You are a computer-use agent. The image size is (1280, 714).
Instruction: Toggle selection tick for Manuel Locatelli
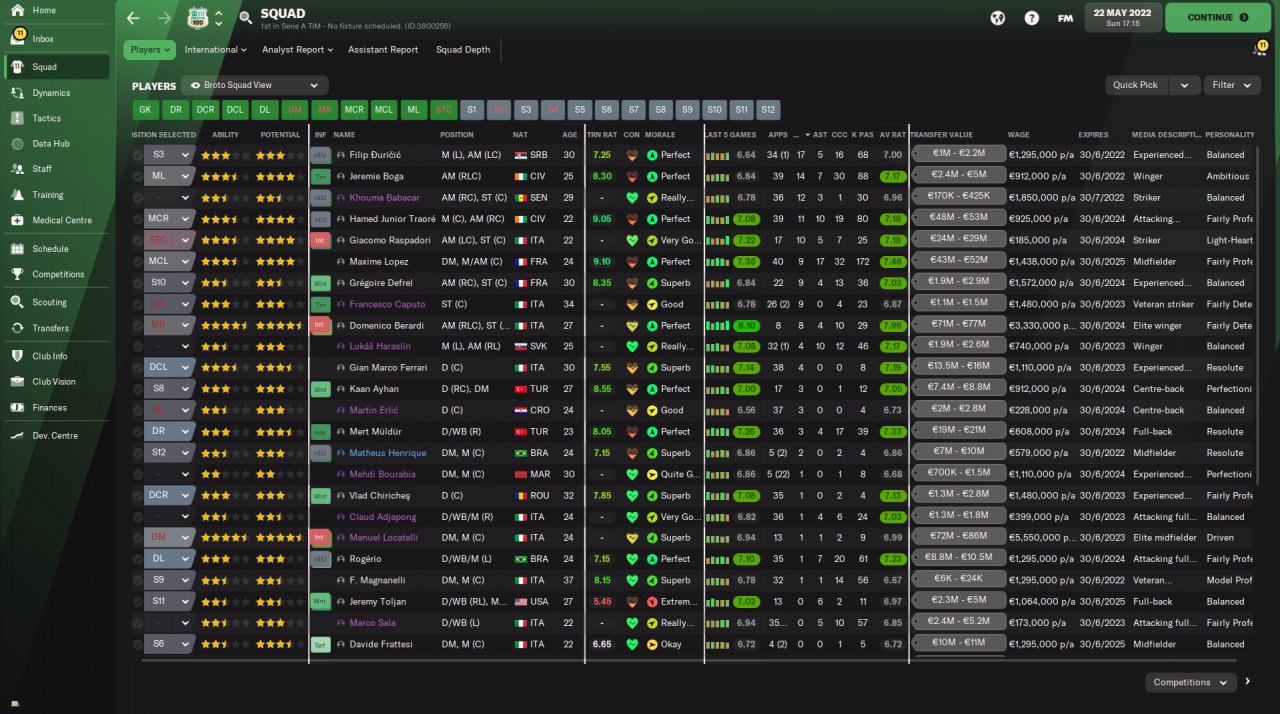point(138,538)
